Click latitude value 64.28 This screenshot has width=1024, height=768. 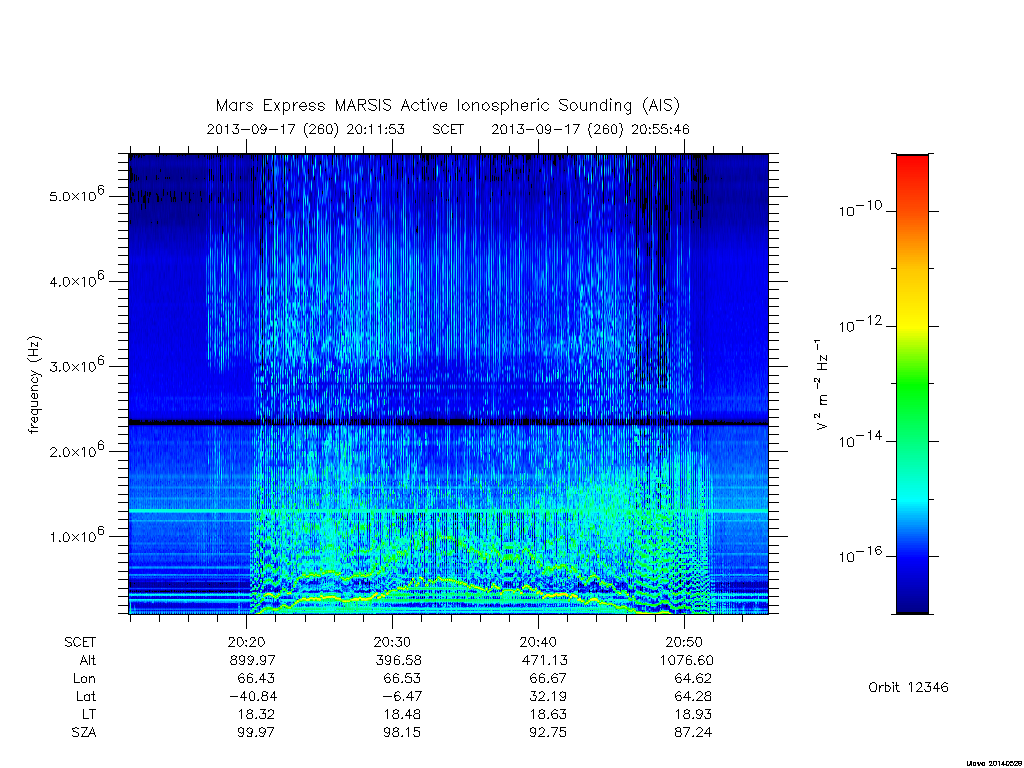pos(694,696)
